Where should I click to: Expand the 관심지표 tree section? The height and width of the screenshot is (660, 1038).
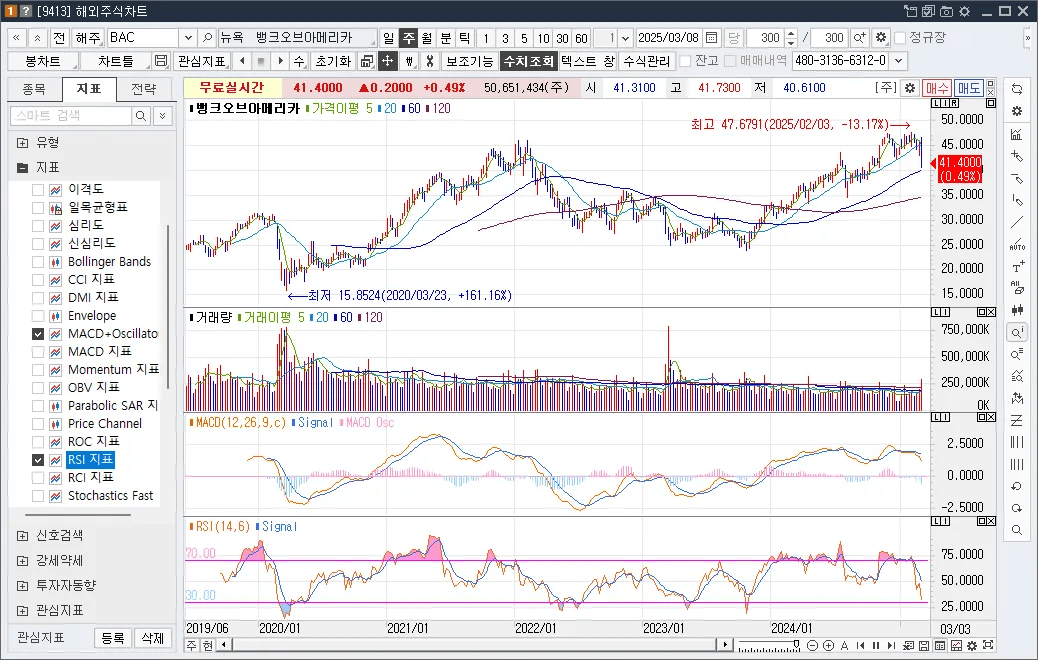23,610
